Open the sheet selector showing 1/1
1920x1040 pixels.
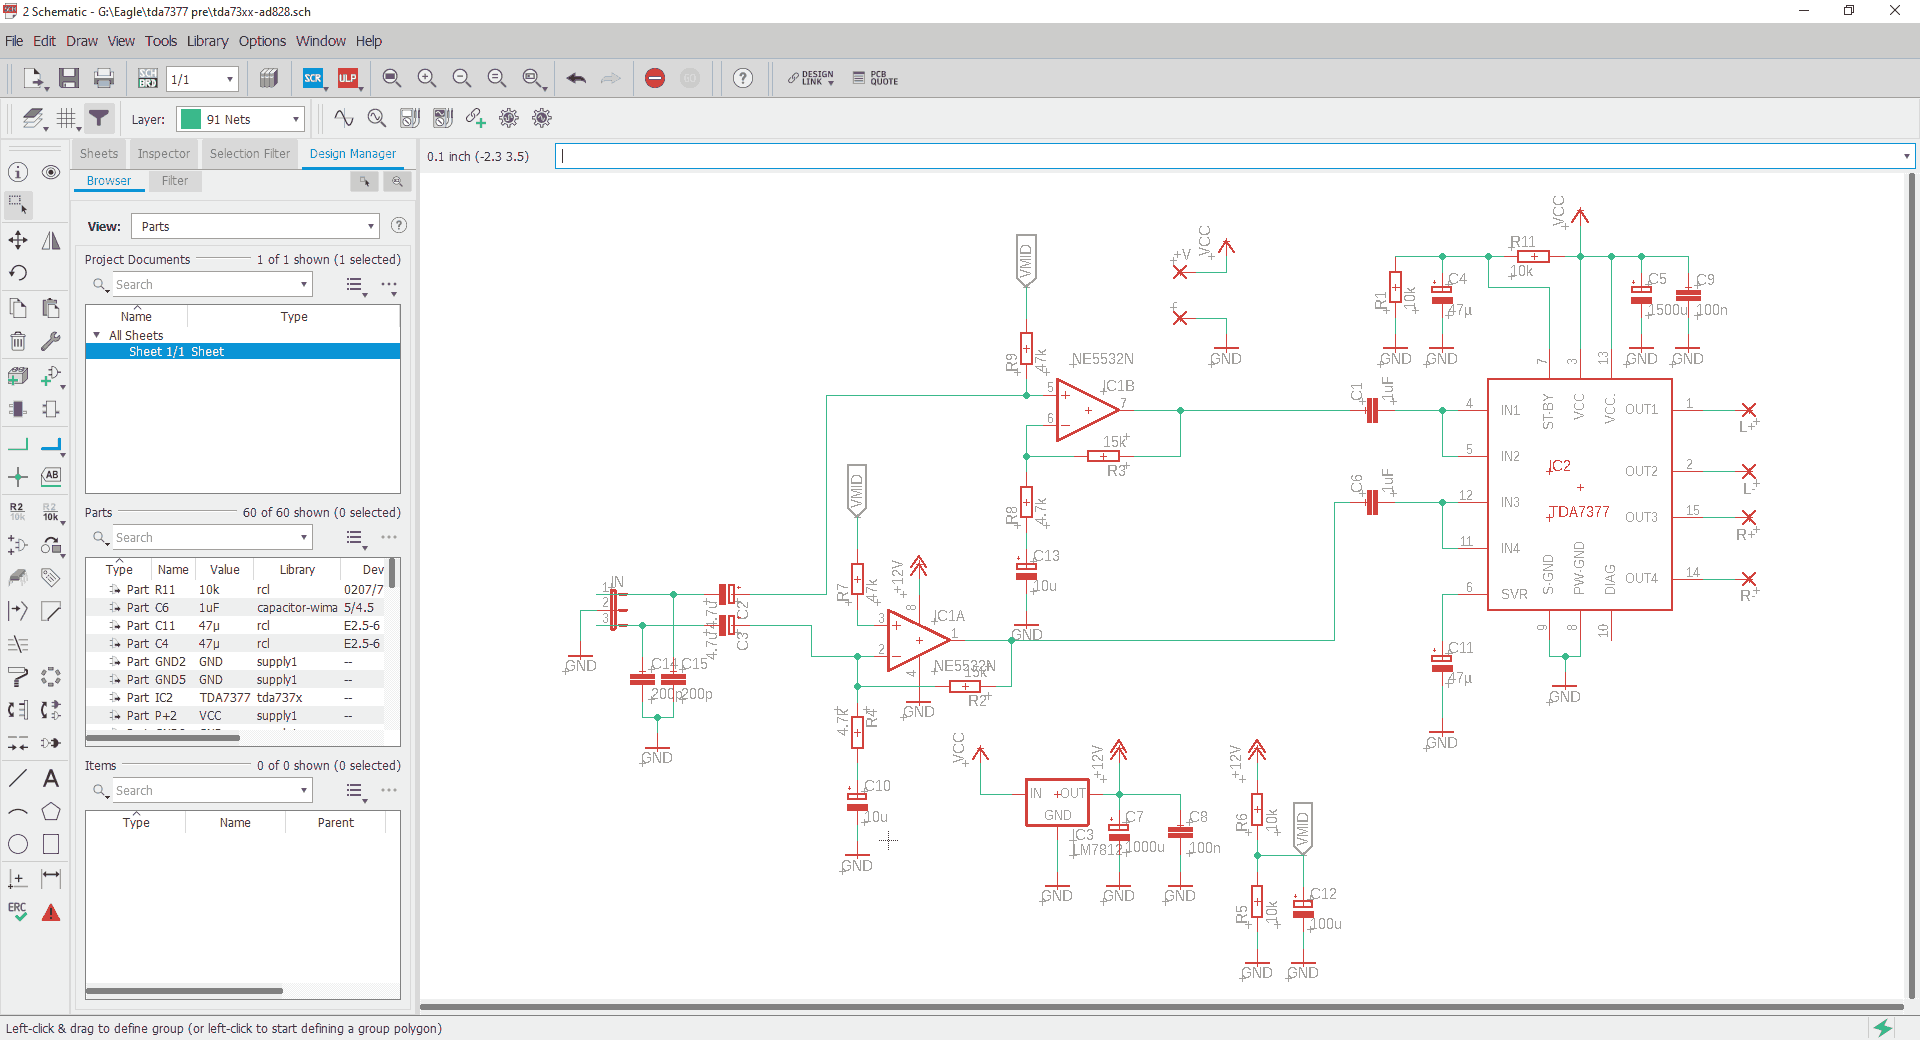[x=201, y=78]
